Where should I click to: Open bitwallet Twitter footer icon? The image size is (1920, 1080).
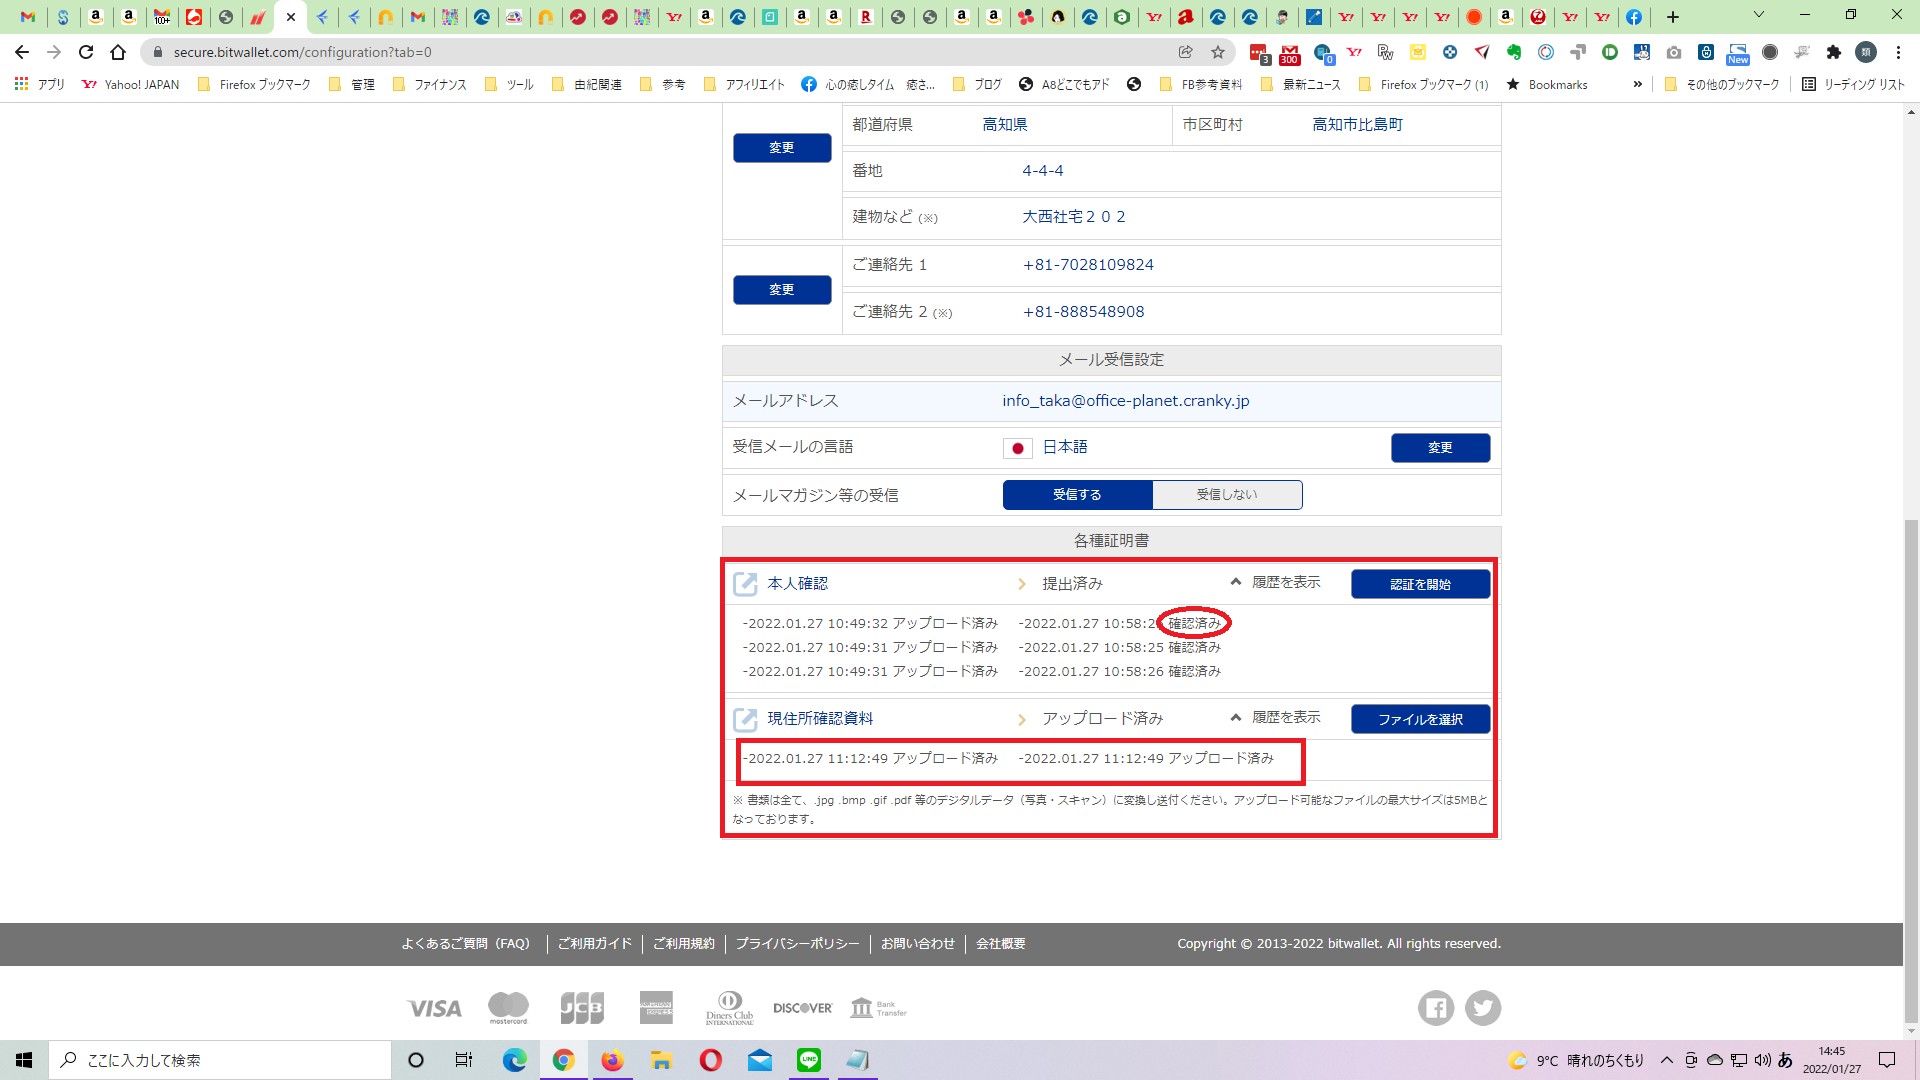tap(1483, 1008)
